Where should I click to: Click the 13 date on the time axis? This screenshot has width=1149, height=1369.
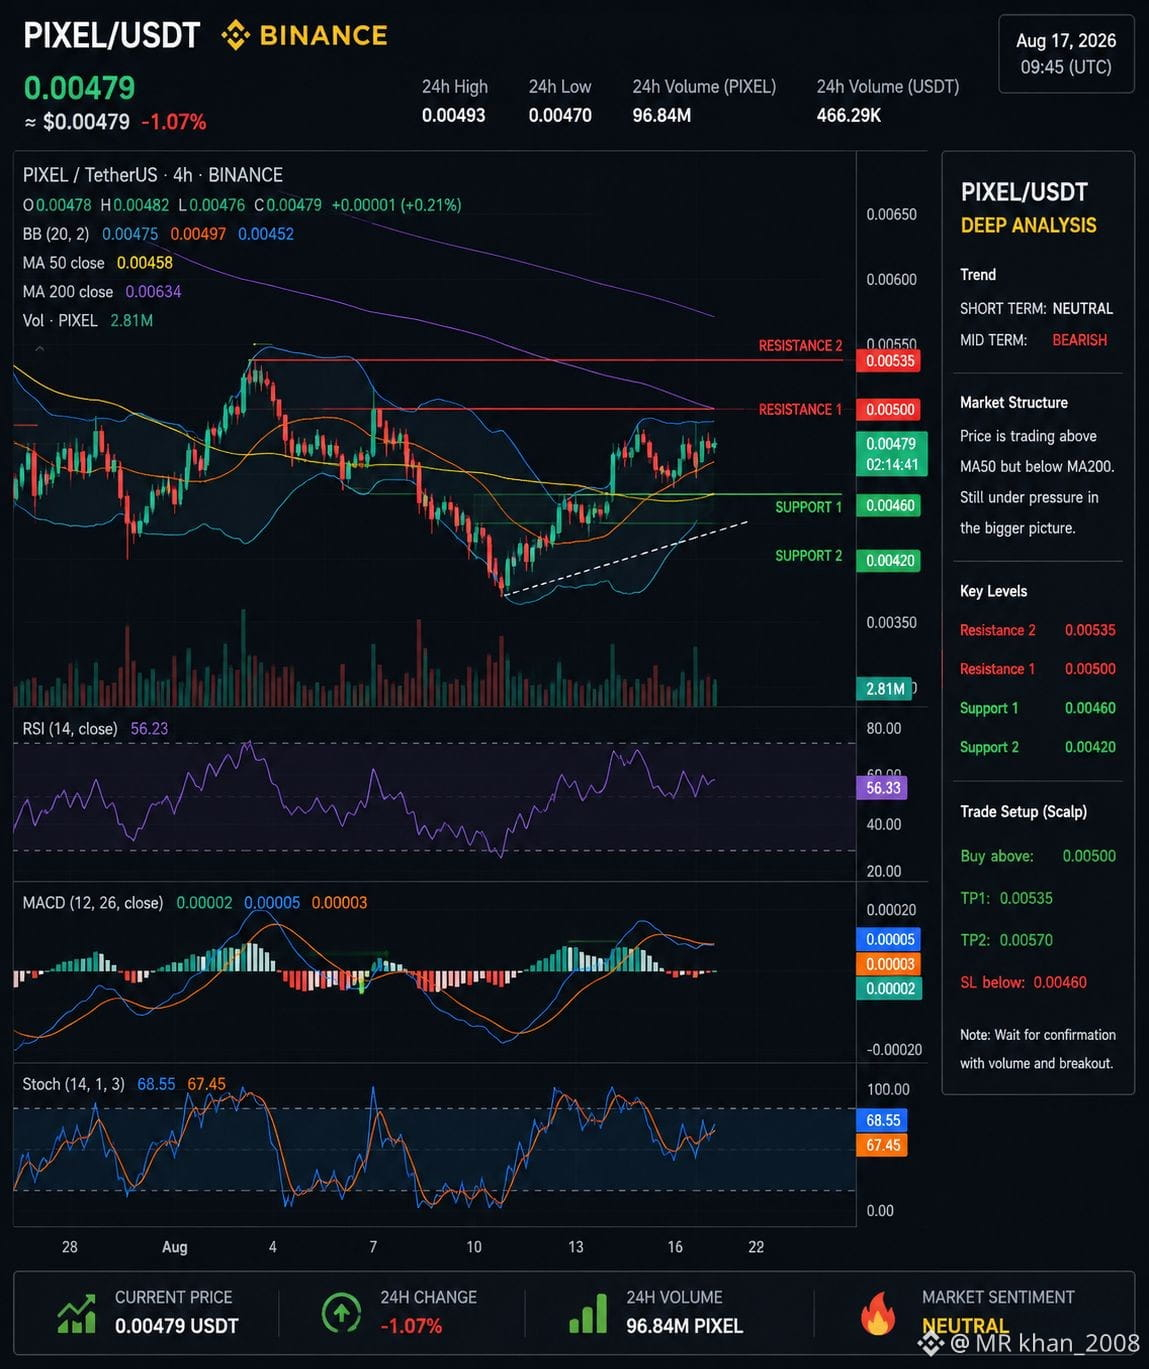[x=576, y=1247]
